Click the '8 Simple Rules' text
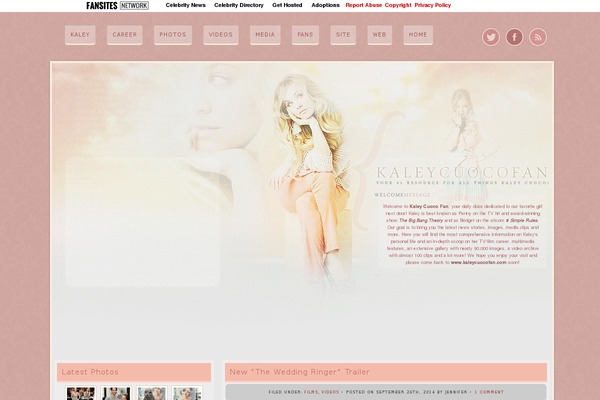 [522, 220]
